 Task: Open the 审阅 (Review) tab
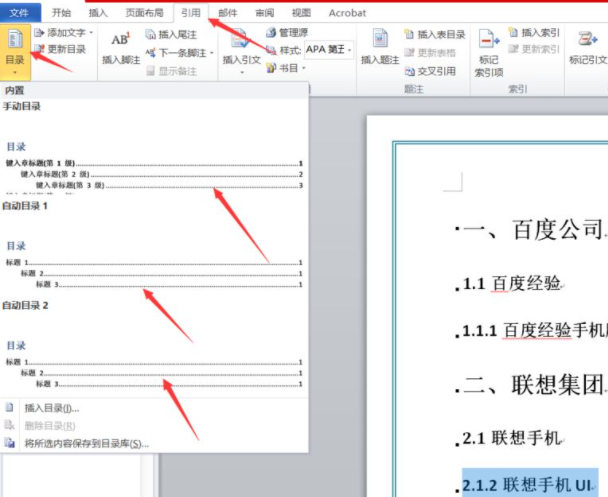265,13
